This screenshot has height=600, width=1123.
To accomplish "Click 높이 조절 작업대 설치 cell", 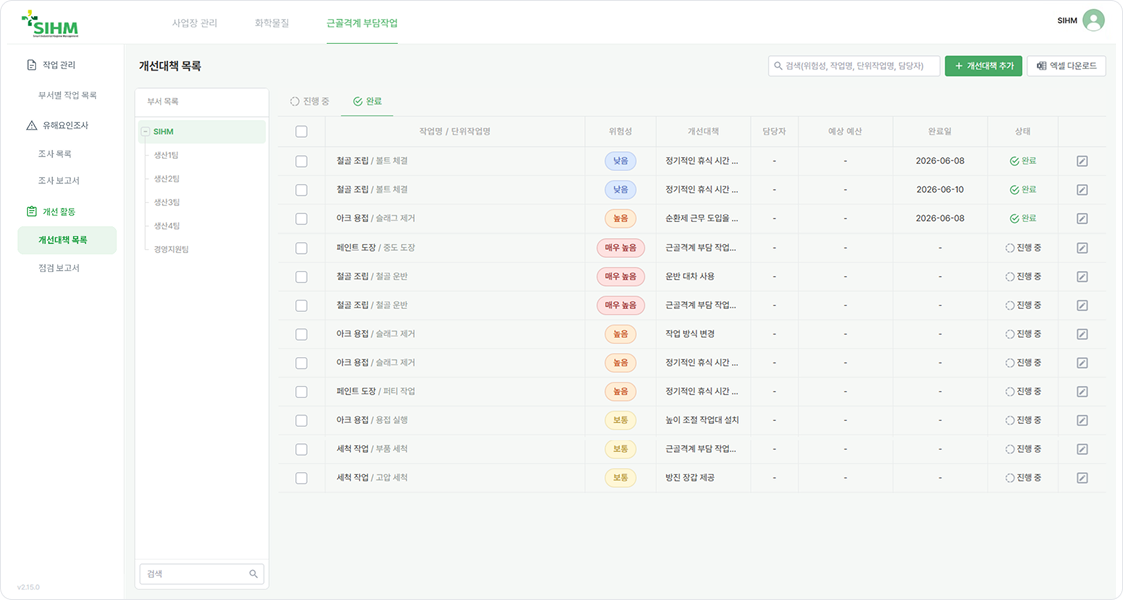I will [x=702, y=420].
